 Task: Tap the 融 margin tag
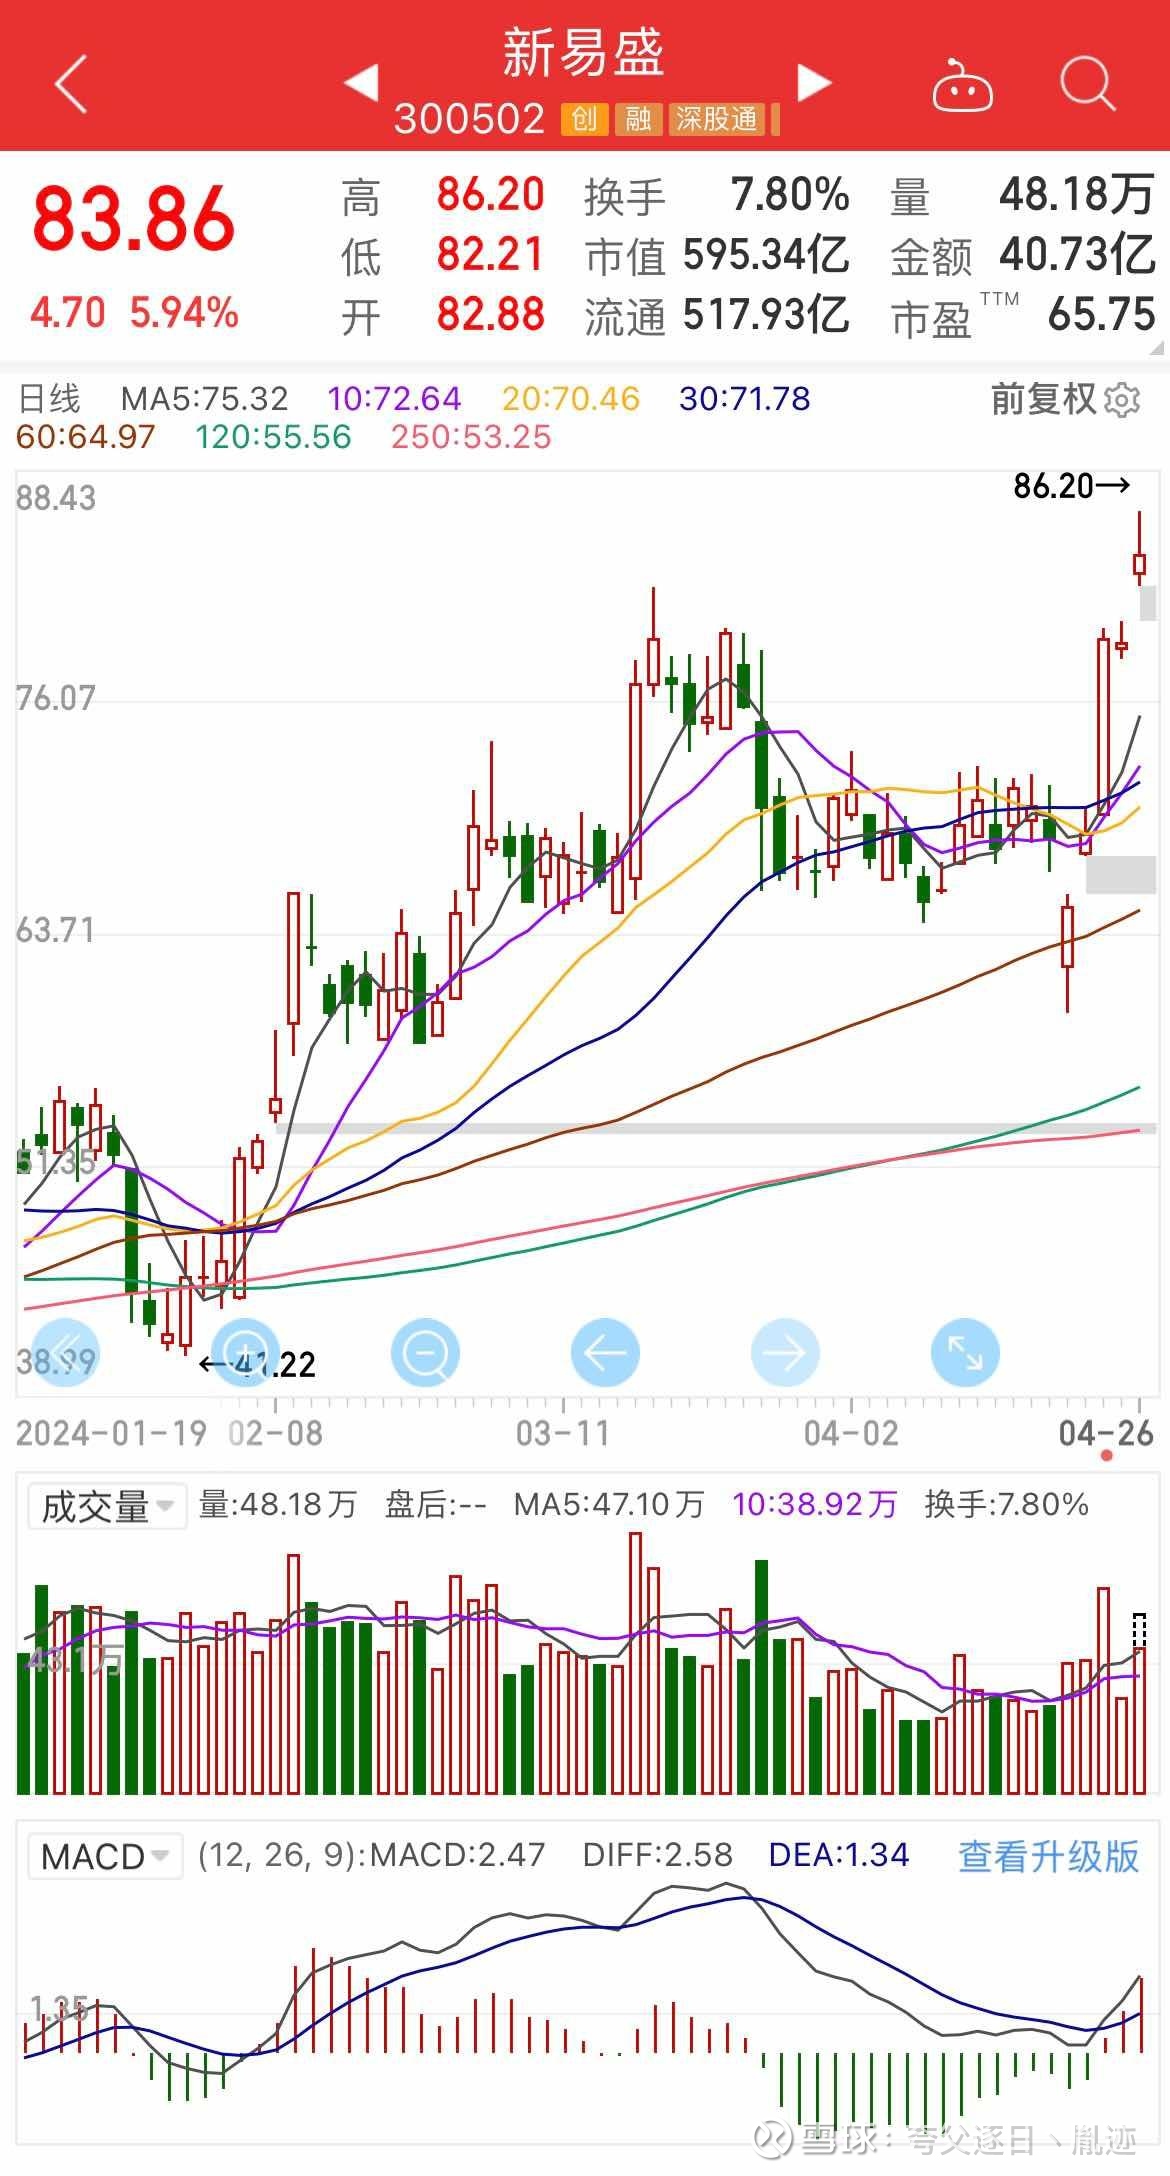[637, 120]
